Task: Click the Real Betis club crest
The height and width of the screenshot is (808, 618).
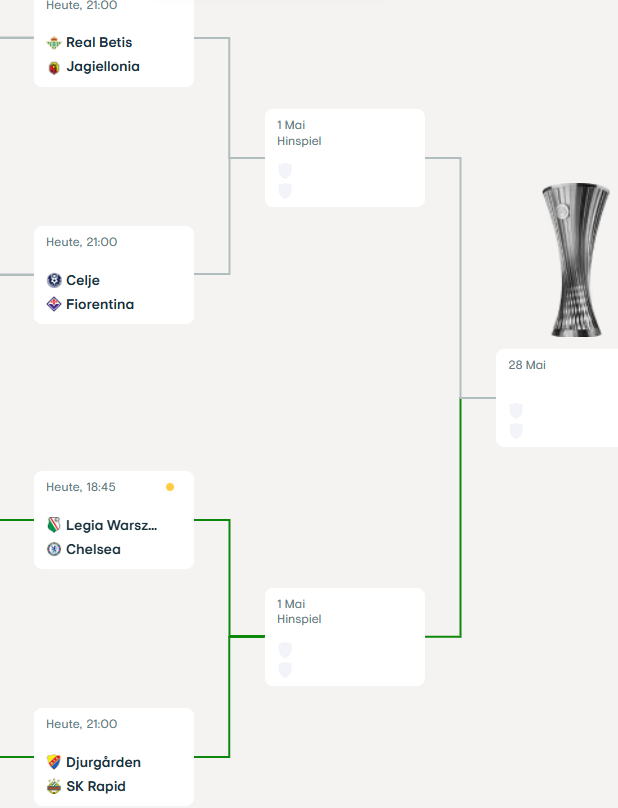Action: 54,43
